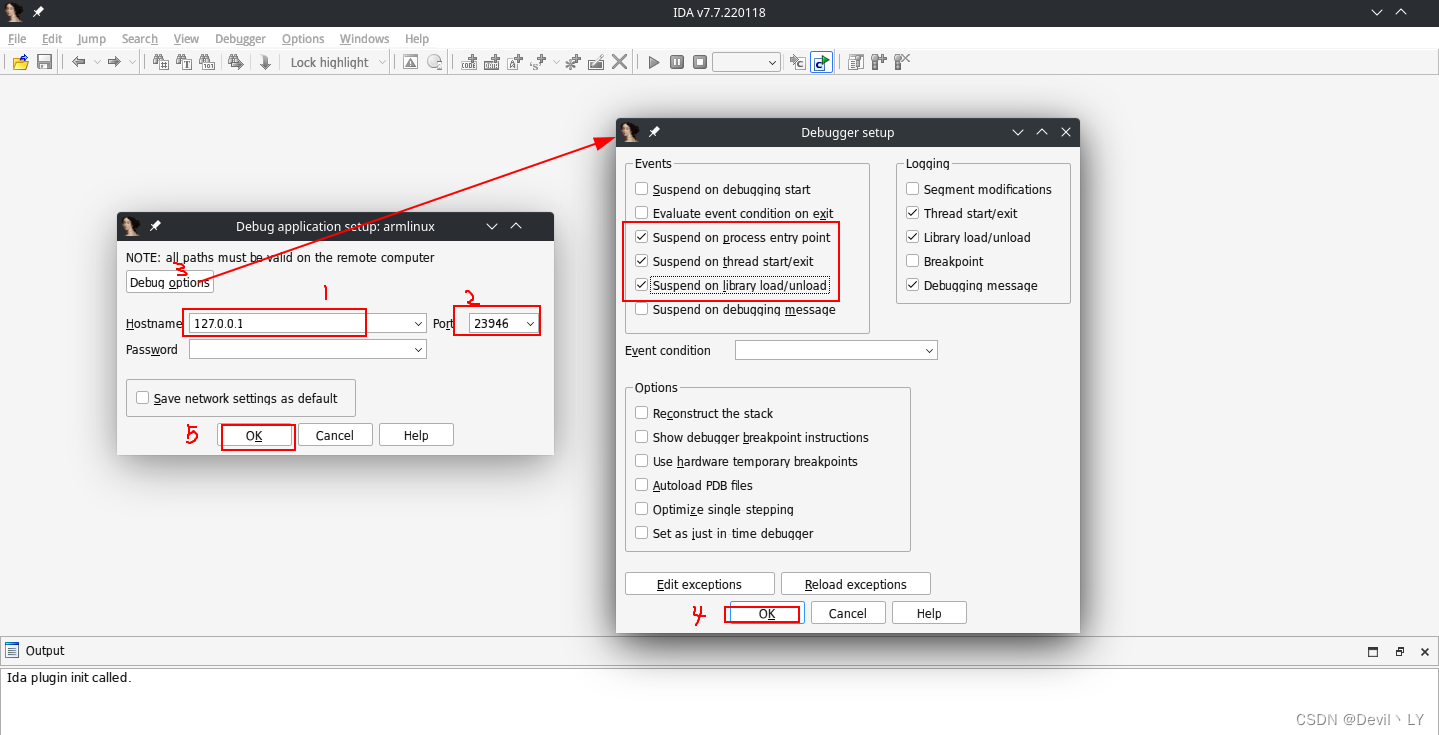1439x735 pixels.
Task: Click the Convert to code icon
Action: pyautogui.click(x=468, y=62)
